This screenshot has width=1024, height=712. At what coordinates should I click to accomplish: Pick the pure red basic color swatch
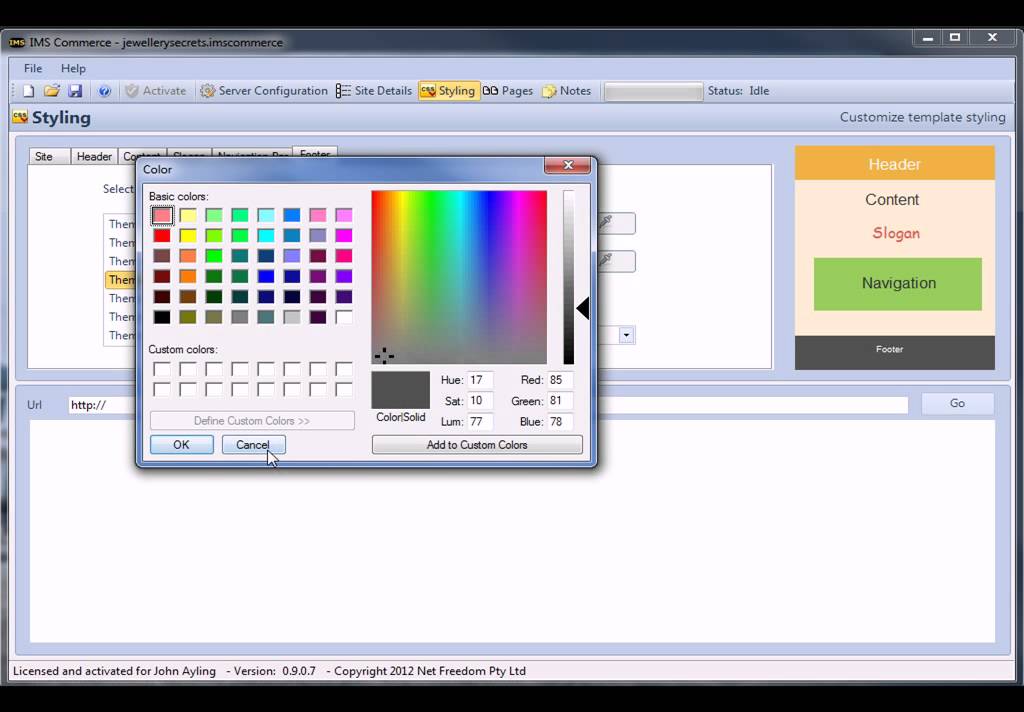(162, 235)
